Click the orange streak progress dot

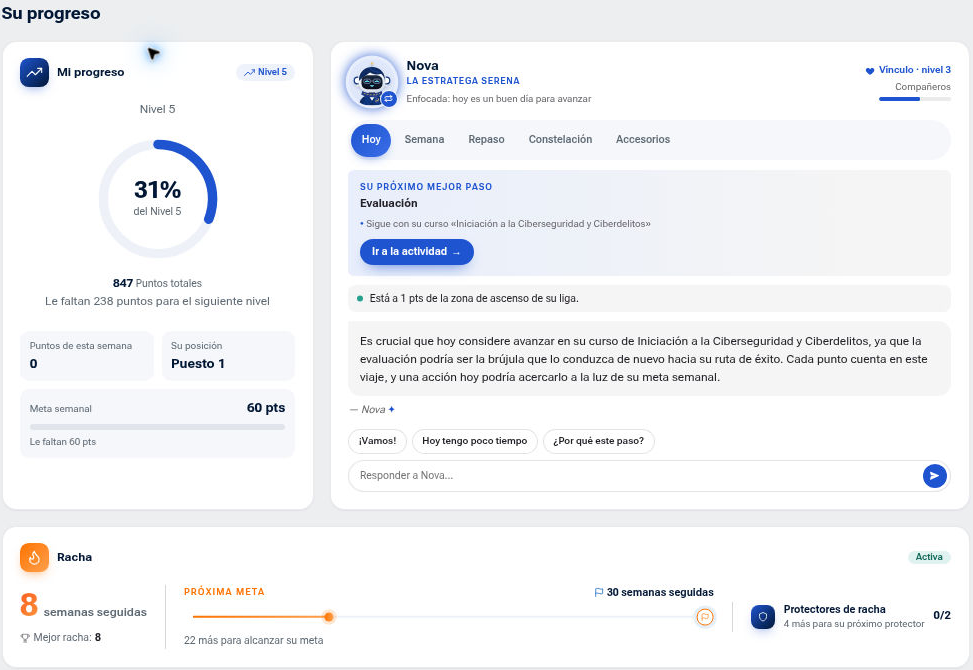click(329, 617)
